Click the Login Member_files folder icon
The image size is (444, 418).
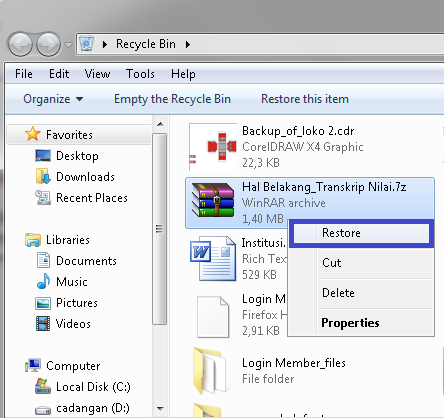coord(211,370)
